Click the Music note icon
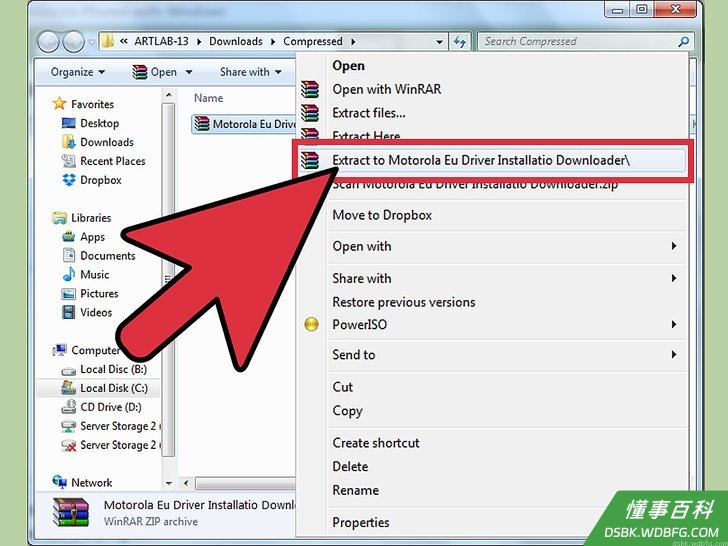 click(x=69, y=274)
